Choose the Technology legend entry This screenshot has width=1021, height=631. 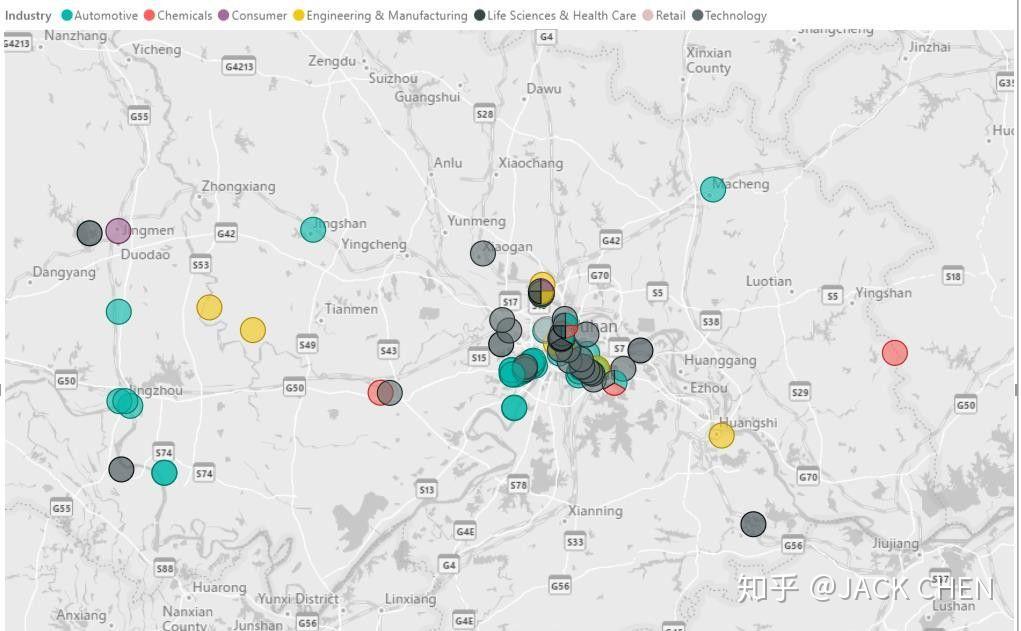click(x=729, y=15)
